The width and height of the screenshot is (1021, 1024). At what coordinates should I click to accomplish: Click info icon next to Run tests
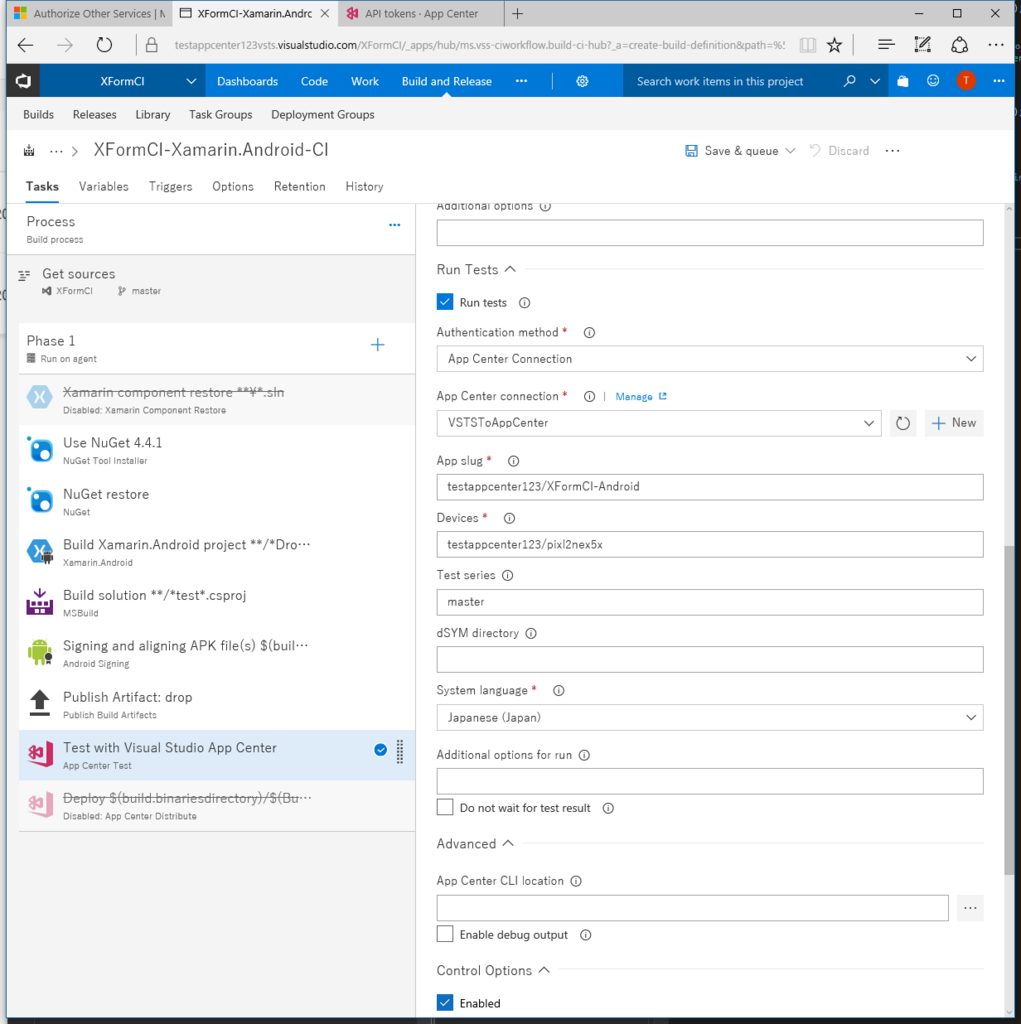(525, 303)
